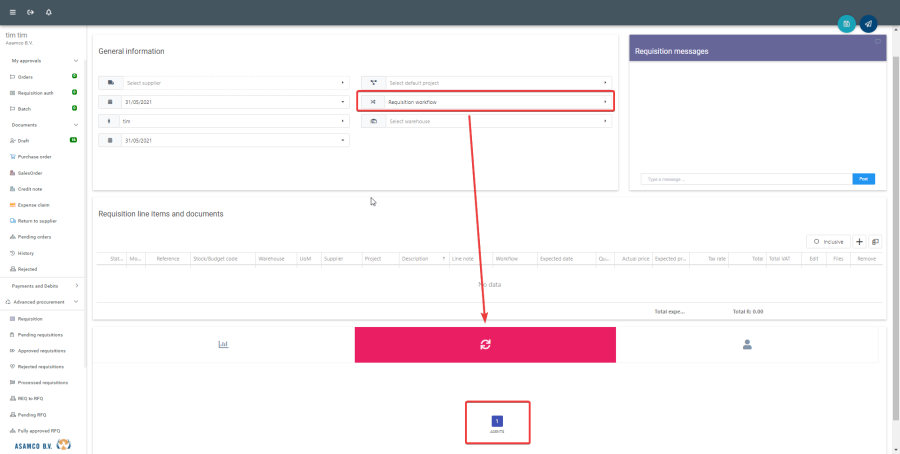Click the logout icon in top bar

(x=30, y=12)
